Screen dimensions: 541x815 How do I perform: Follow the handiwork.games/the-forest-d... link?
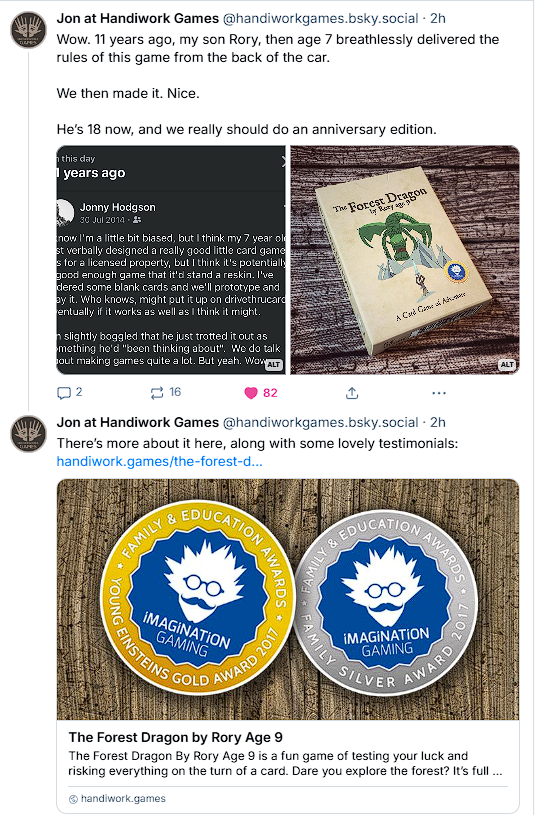click(x=160, y=462)
